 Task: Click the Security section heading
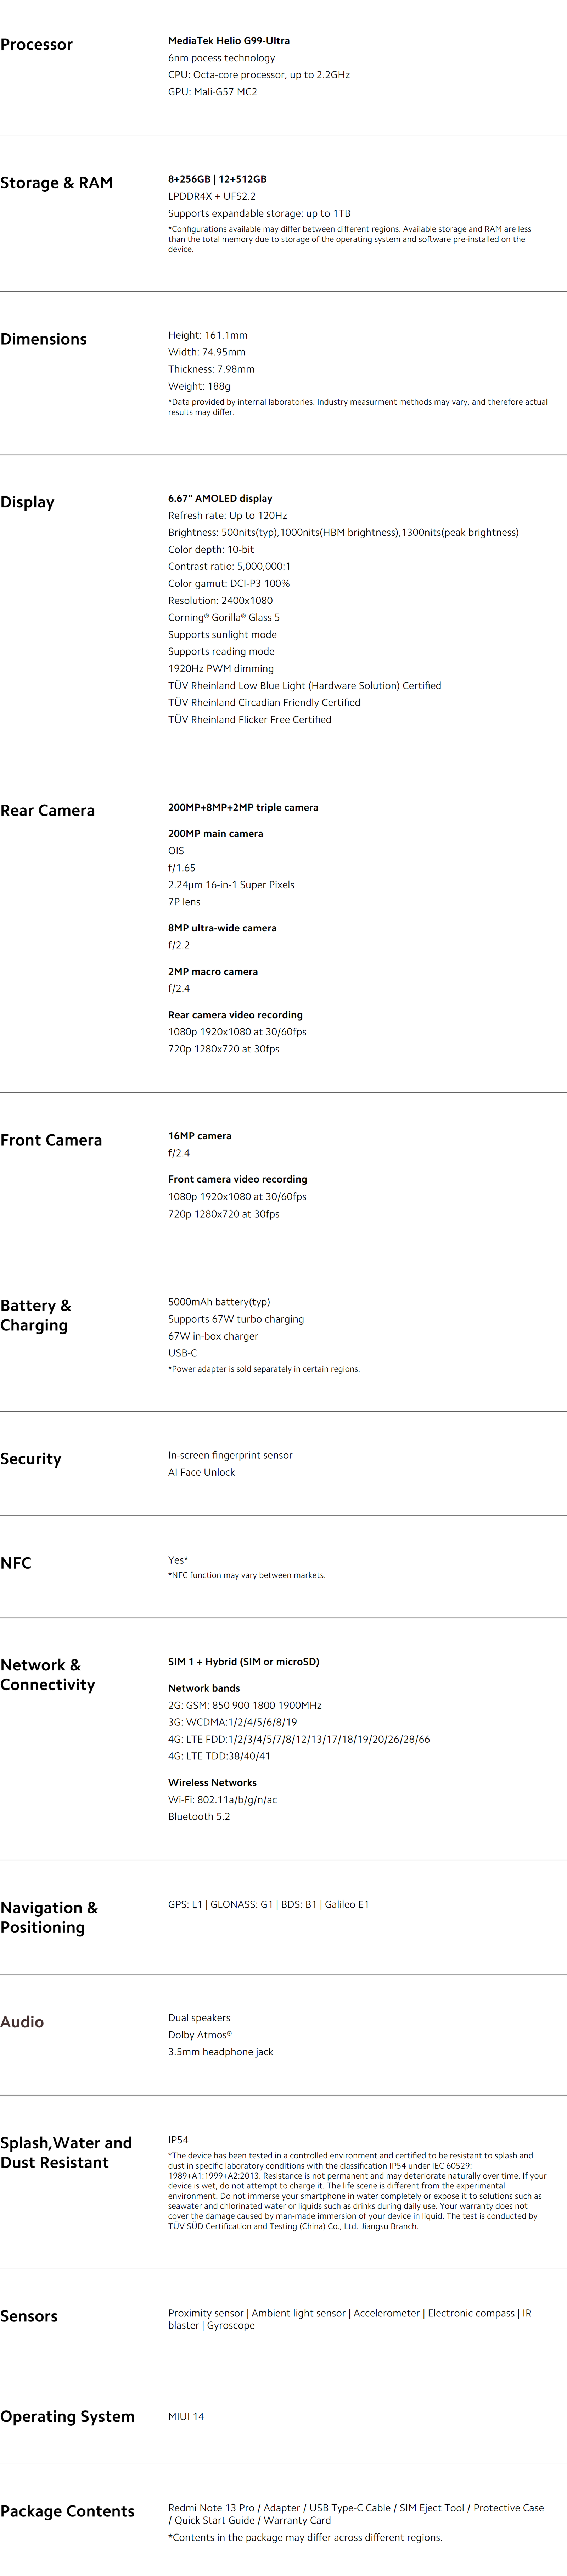[x=31, y=1459]
